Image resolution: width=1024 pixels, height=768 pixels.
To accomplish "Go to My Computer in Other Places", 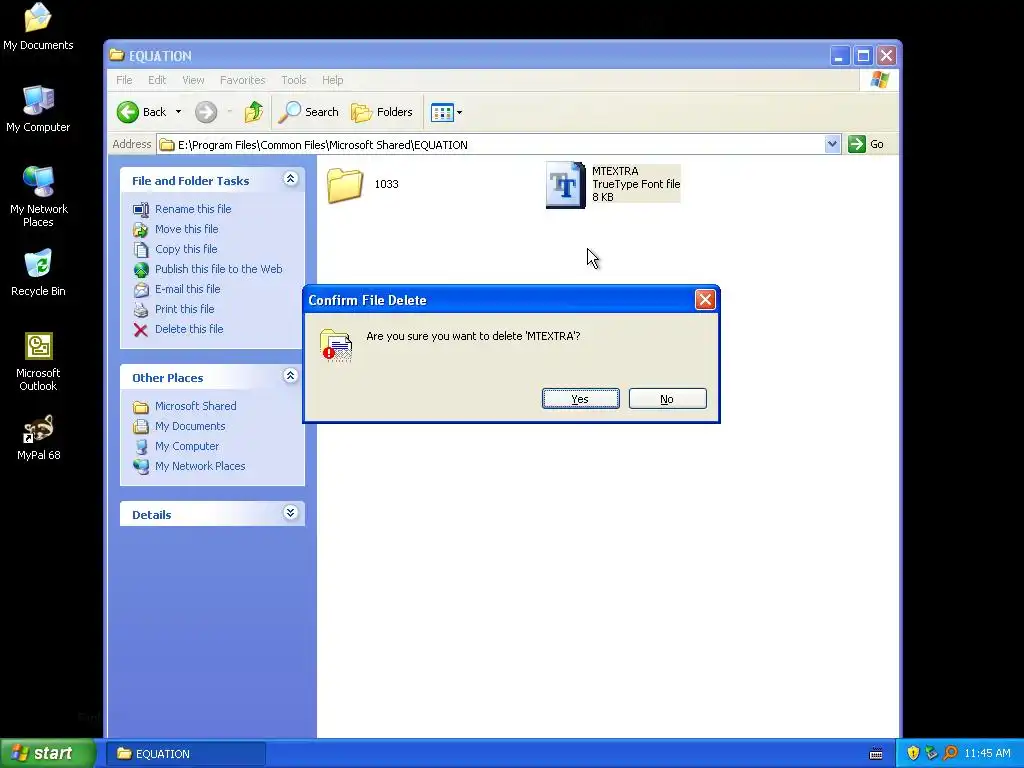I will [x=187, y=446].
